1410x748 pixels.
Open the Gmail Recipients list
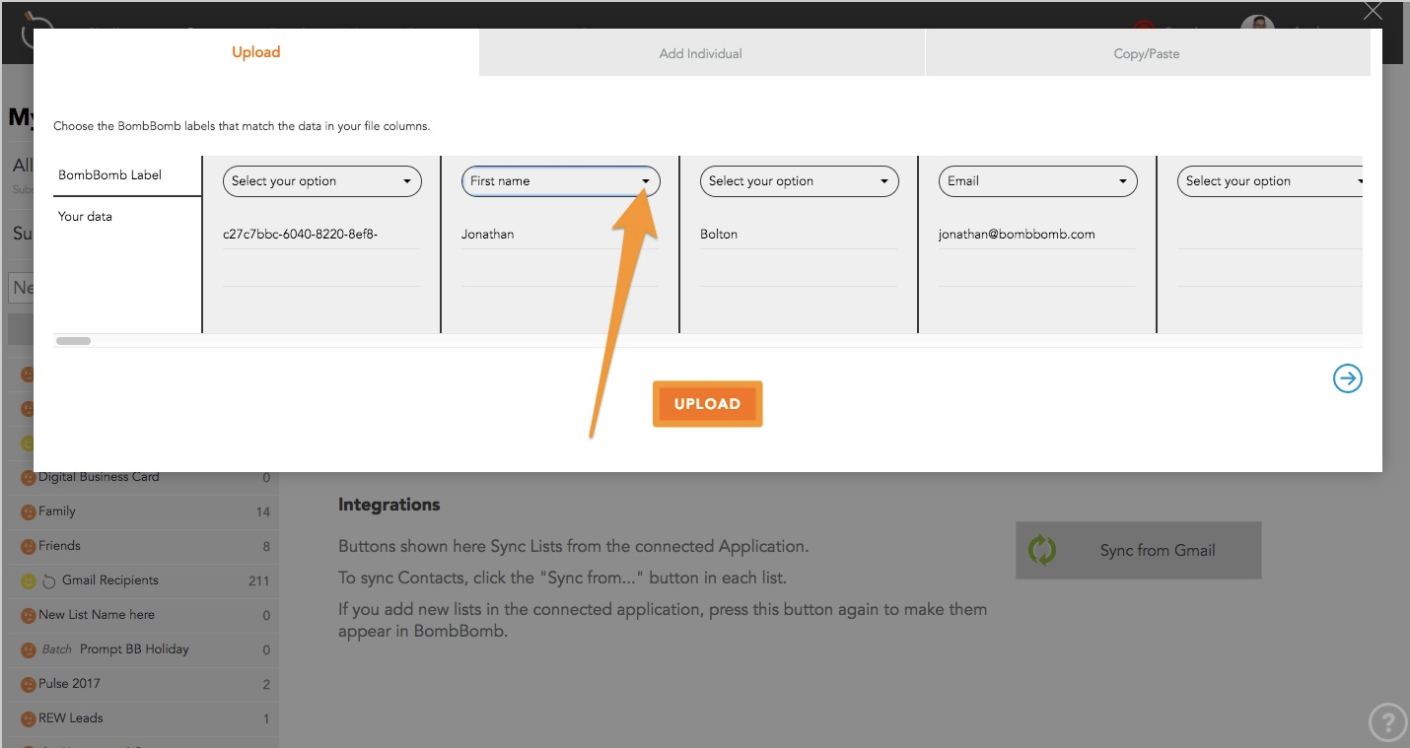[110, 580]
